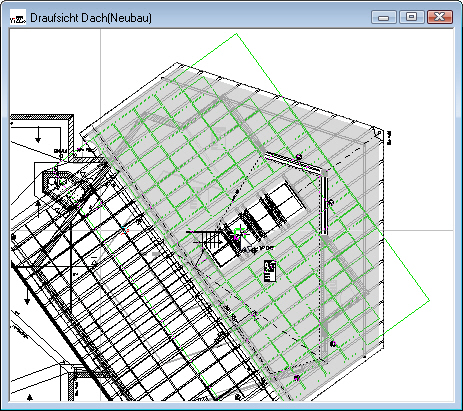Screen dimensions: 463x411
Task: Open the window system menu icon
Action: [18, 17]
